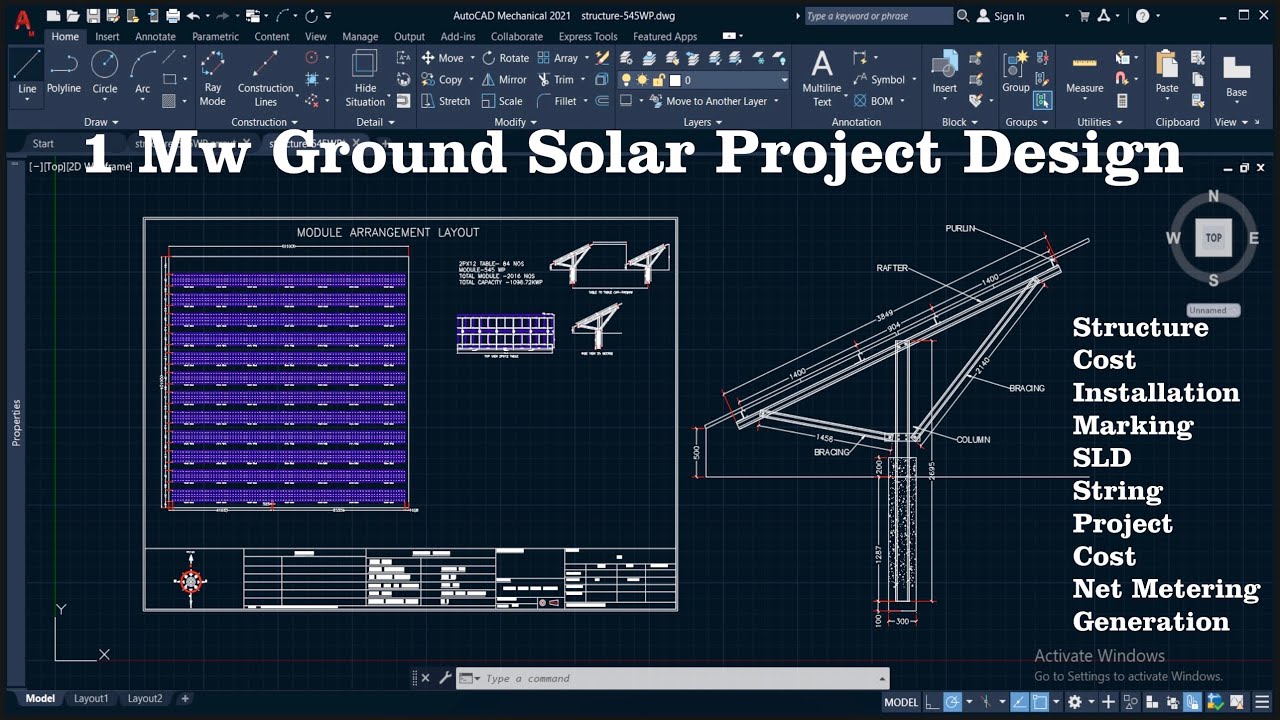Switch to the Annotate ribbon tab
Screen dimensions: 1280x720
coord(155,36)
